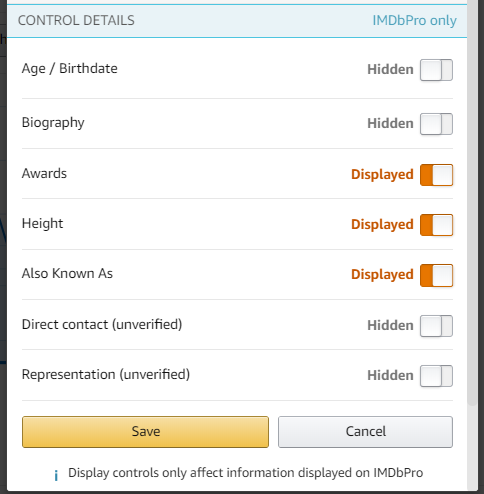Viewport: 484px width, 494px height.
Task: Click the Cancel button
Action: [x=365, y=432]
